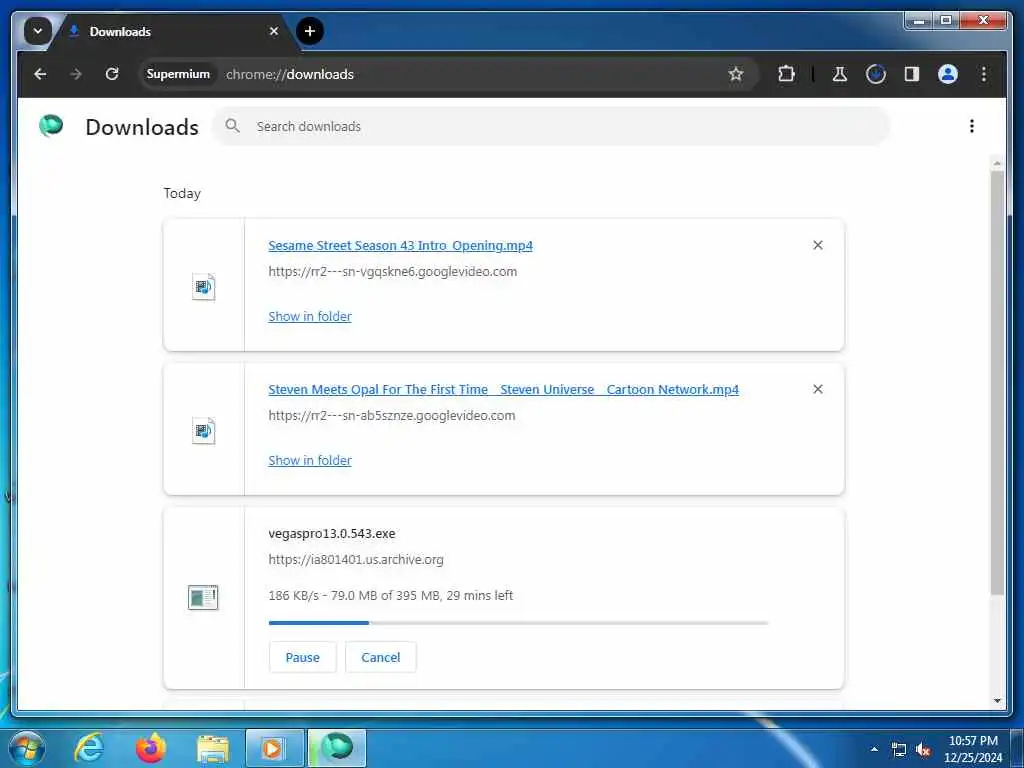
Task: Click the network tray icon
Action: 899,750
